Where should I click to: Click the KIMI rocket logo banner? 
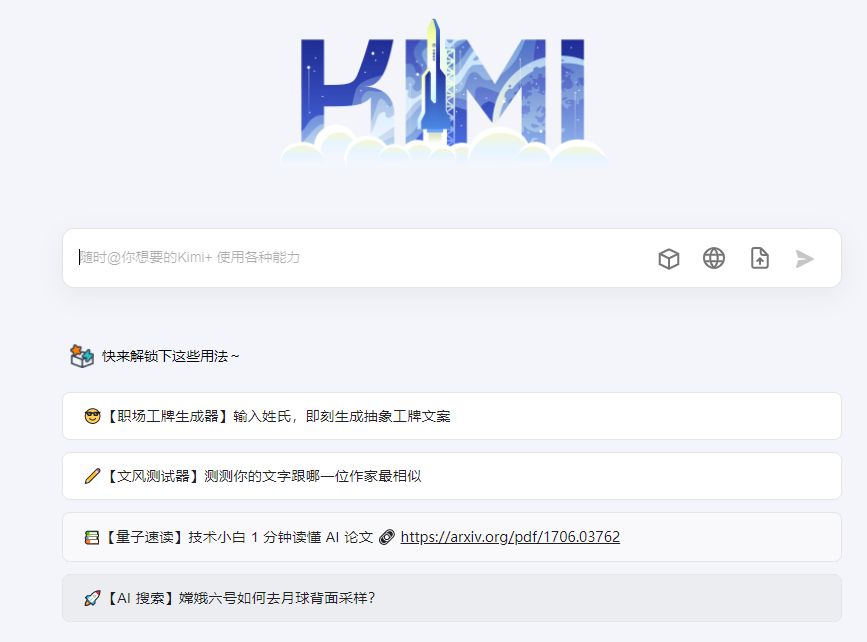443,93
